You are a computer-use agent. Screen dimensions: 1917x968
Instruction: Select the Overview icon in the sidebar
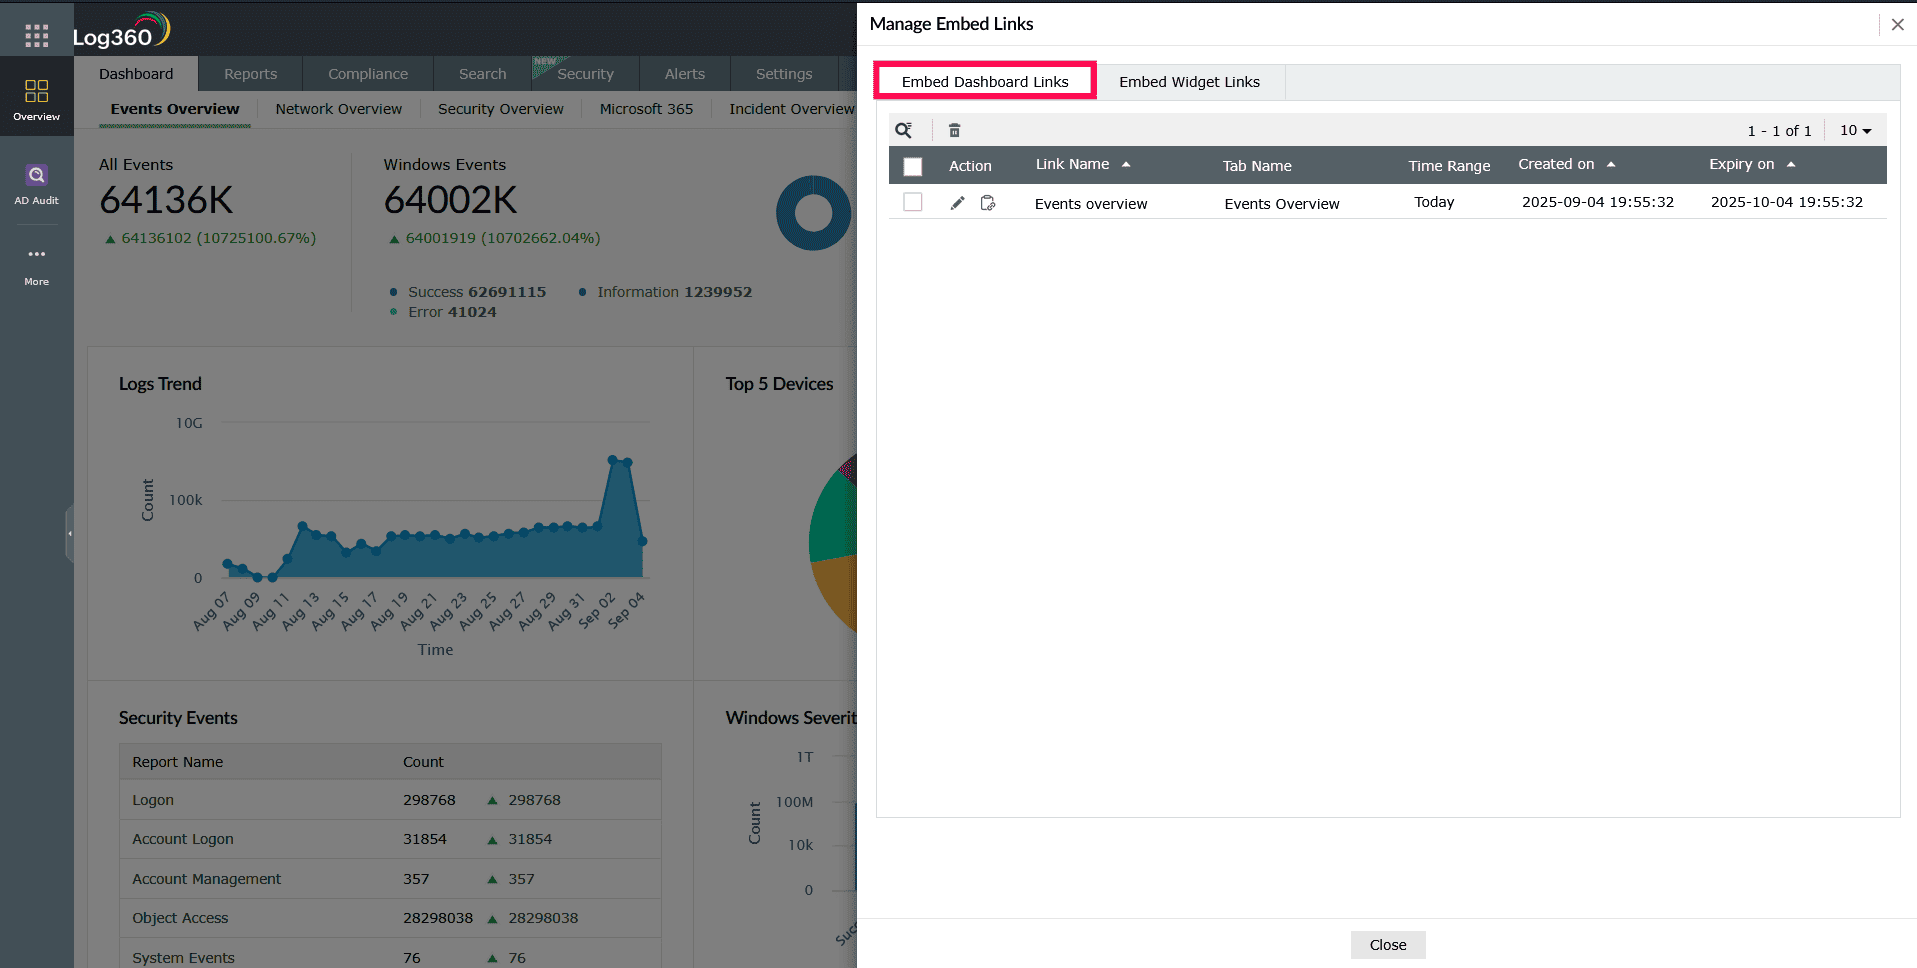click(x=36, y=97)
